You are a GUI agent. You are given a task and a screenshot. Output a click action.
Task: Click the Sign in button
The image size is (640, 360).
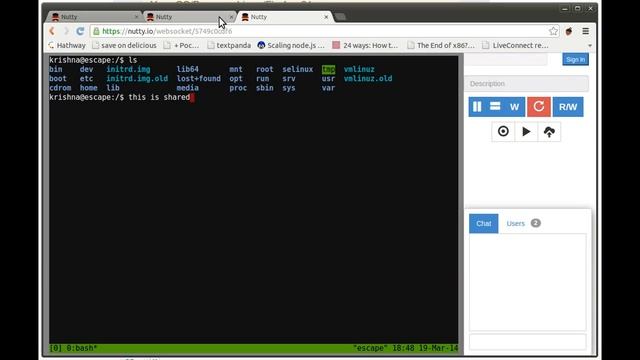pyautogui.click(x=575, y=60)
